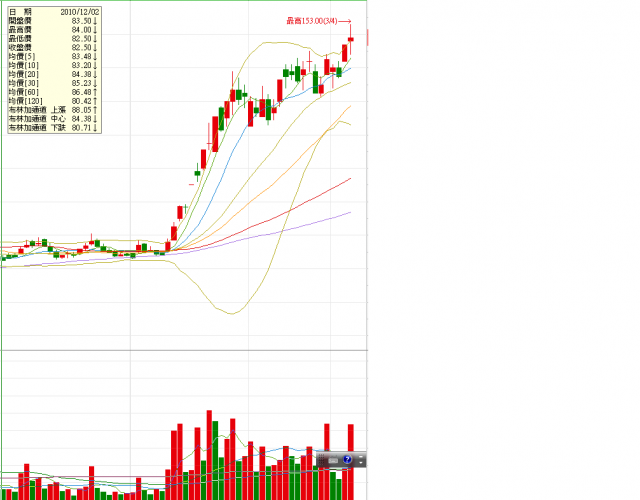This screenshot has height=500, width=640.
Task: Click the date value 2010/12/02
Action: 80,12
